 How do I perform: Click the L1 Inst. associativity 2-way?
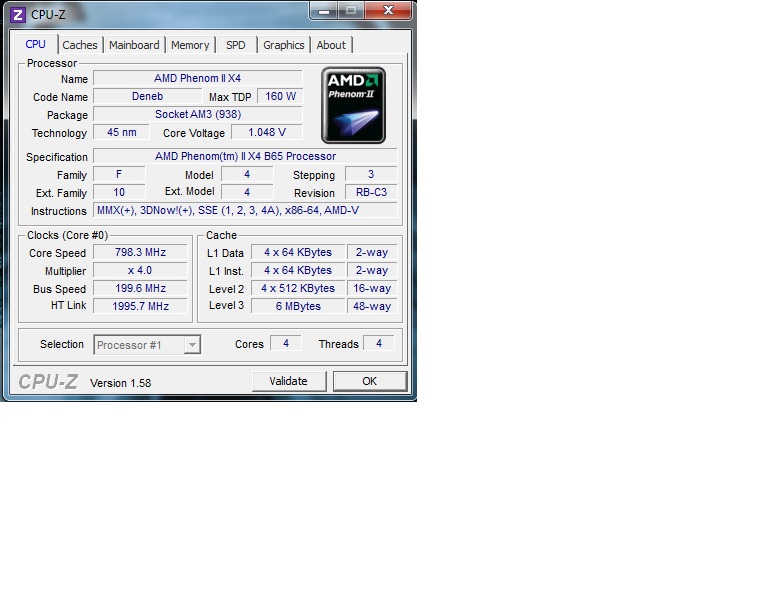tap(372, 270)
